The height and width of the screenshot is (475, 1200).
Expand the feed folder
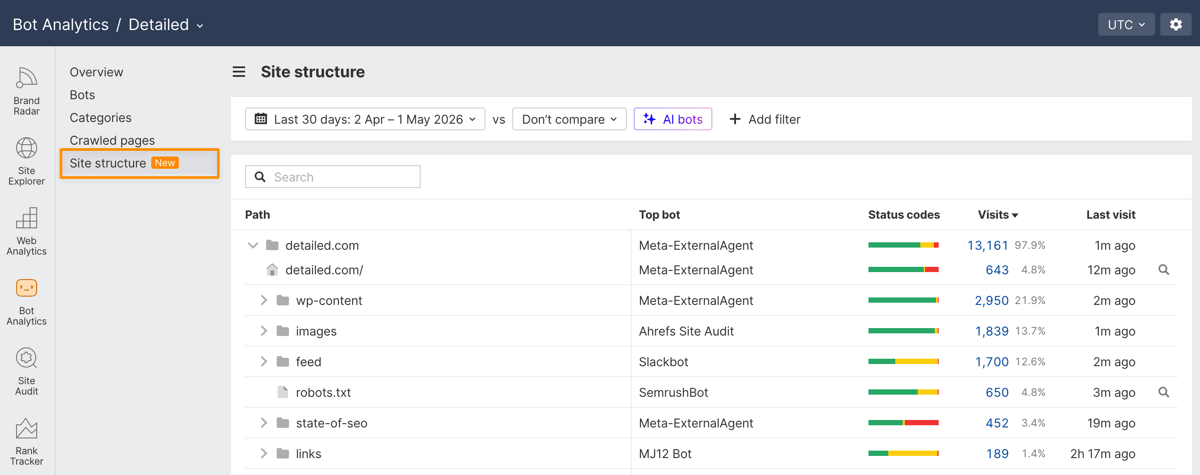(264, 362)
